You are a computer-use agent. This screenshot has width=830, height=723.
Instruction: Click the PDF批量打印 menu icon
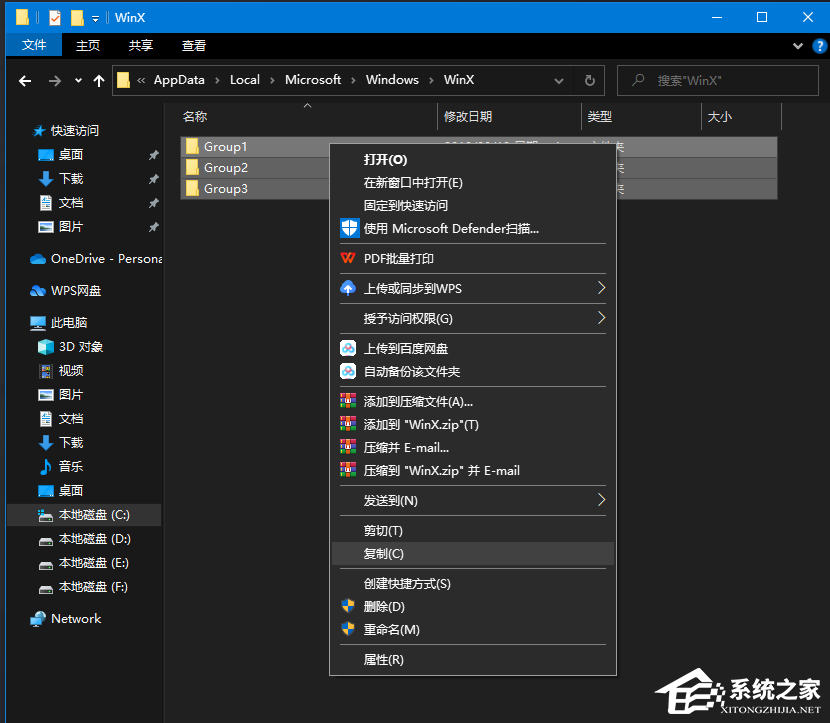tap(350, 258)
